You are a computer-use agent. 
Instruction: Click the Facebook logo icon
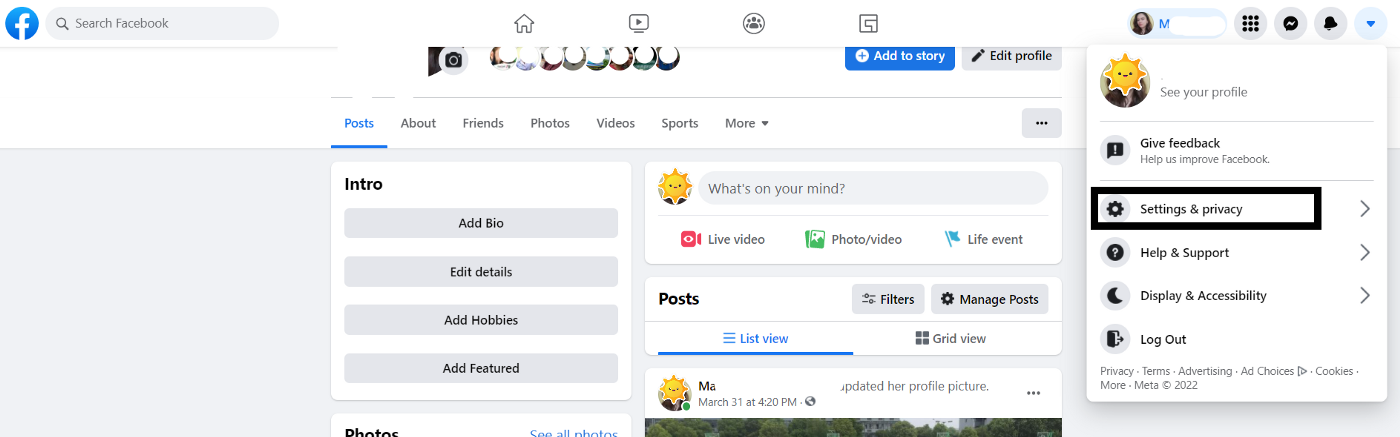pyautogui.click(x=22, y=23)
